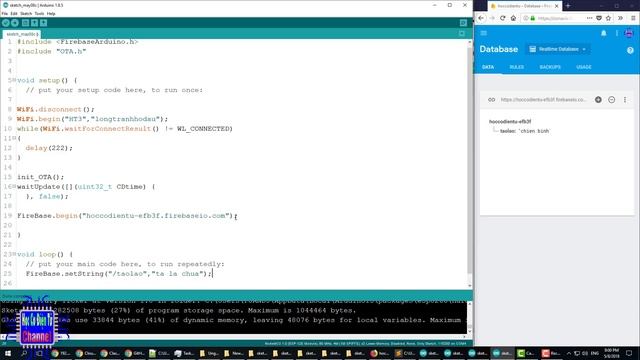640x360 pixels.
Task: Open the Arduino Sketch menu
Action: pyautogui.click(x=26, y=13)
